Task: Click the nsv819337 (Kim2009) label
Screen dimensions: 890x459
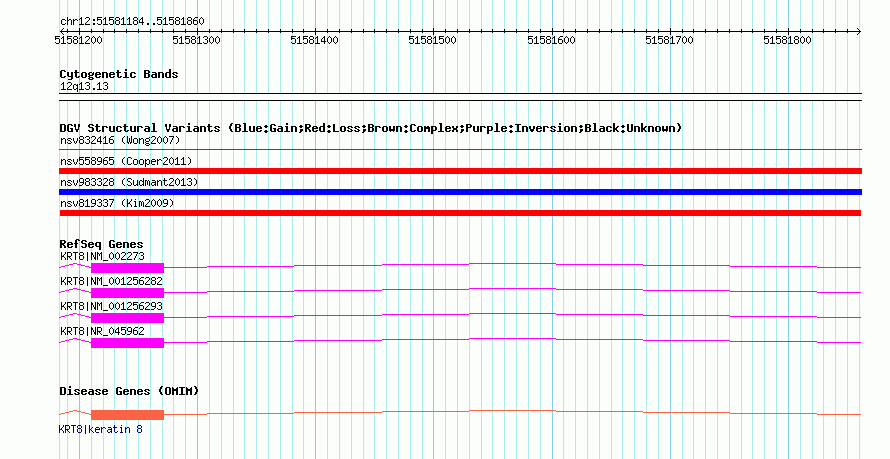Action: [117, 203]
